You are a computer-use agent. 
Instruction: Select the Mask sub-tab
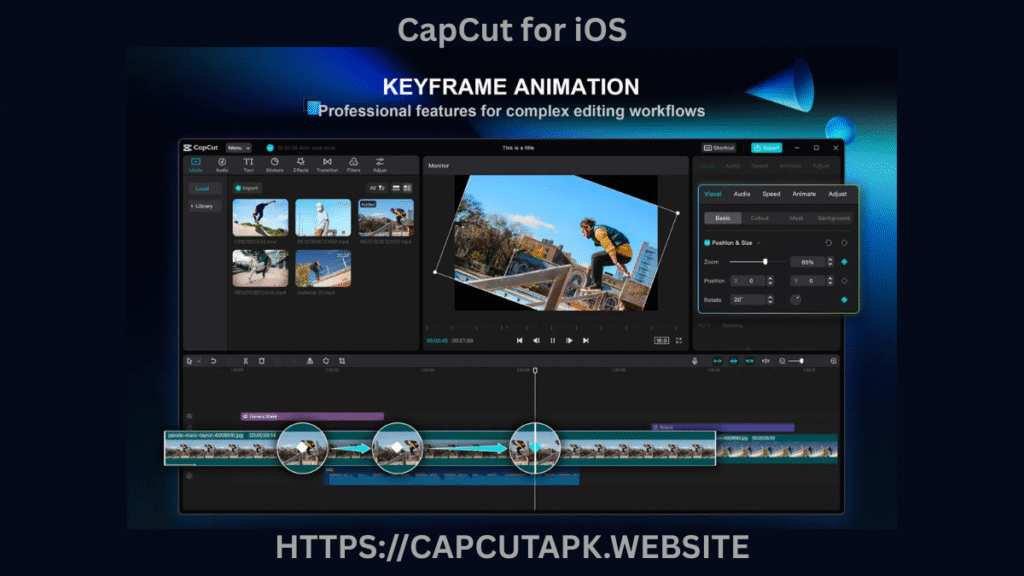coord(796,217)
